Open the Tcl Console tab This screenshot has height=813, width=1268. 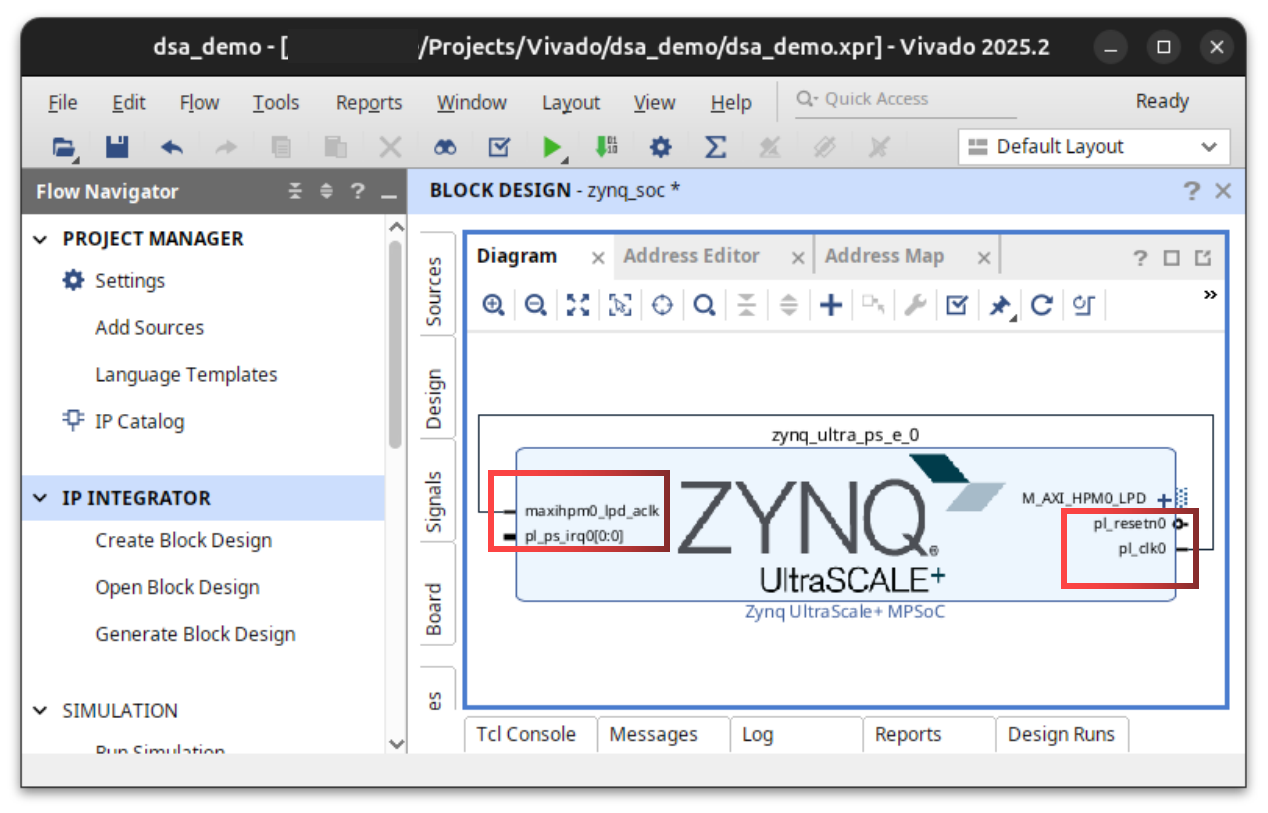click(x=526, y=734)
